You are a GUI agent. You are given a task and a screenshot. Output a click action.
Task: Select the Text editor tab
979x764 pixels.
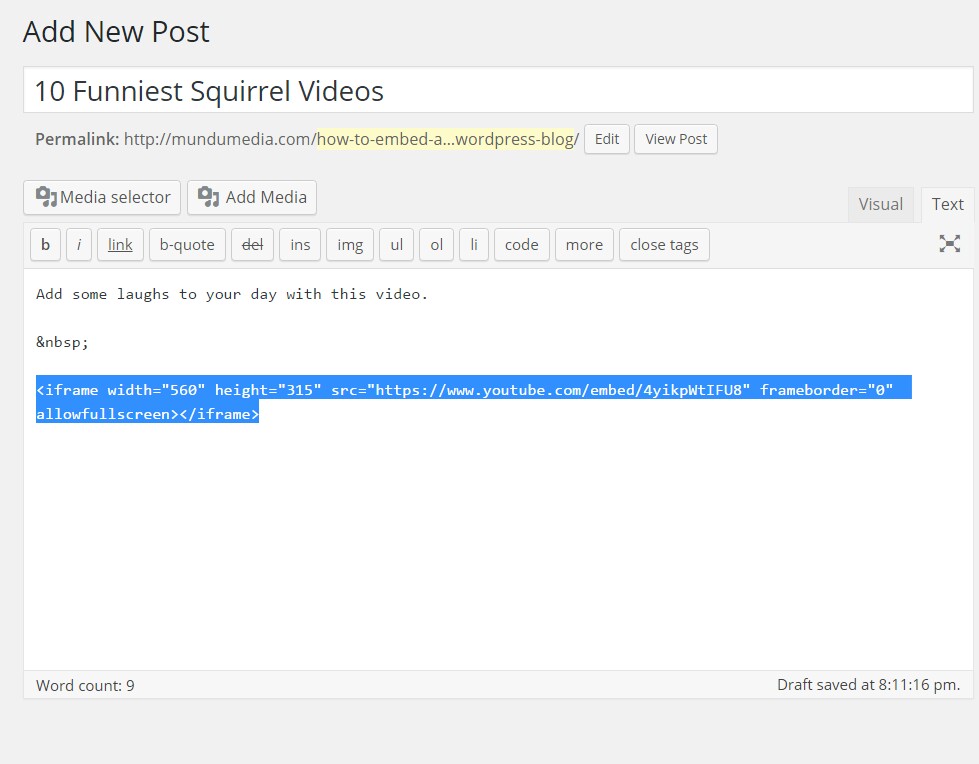[947, 204]
